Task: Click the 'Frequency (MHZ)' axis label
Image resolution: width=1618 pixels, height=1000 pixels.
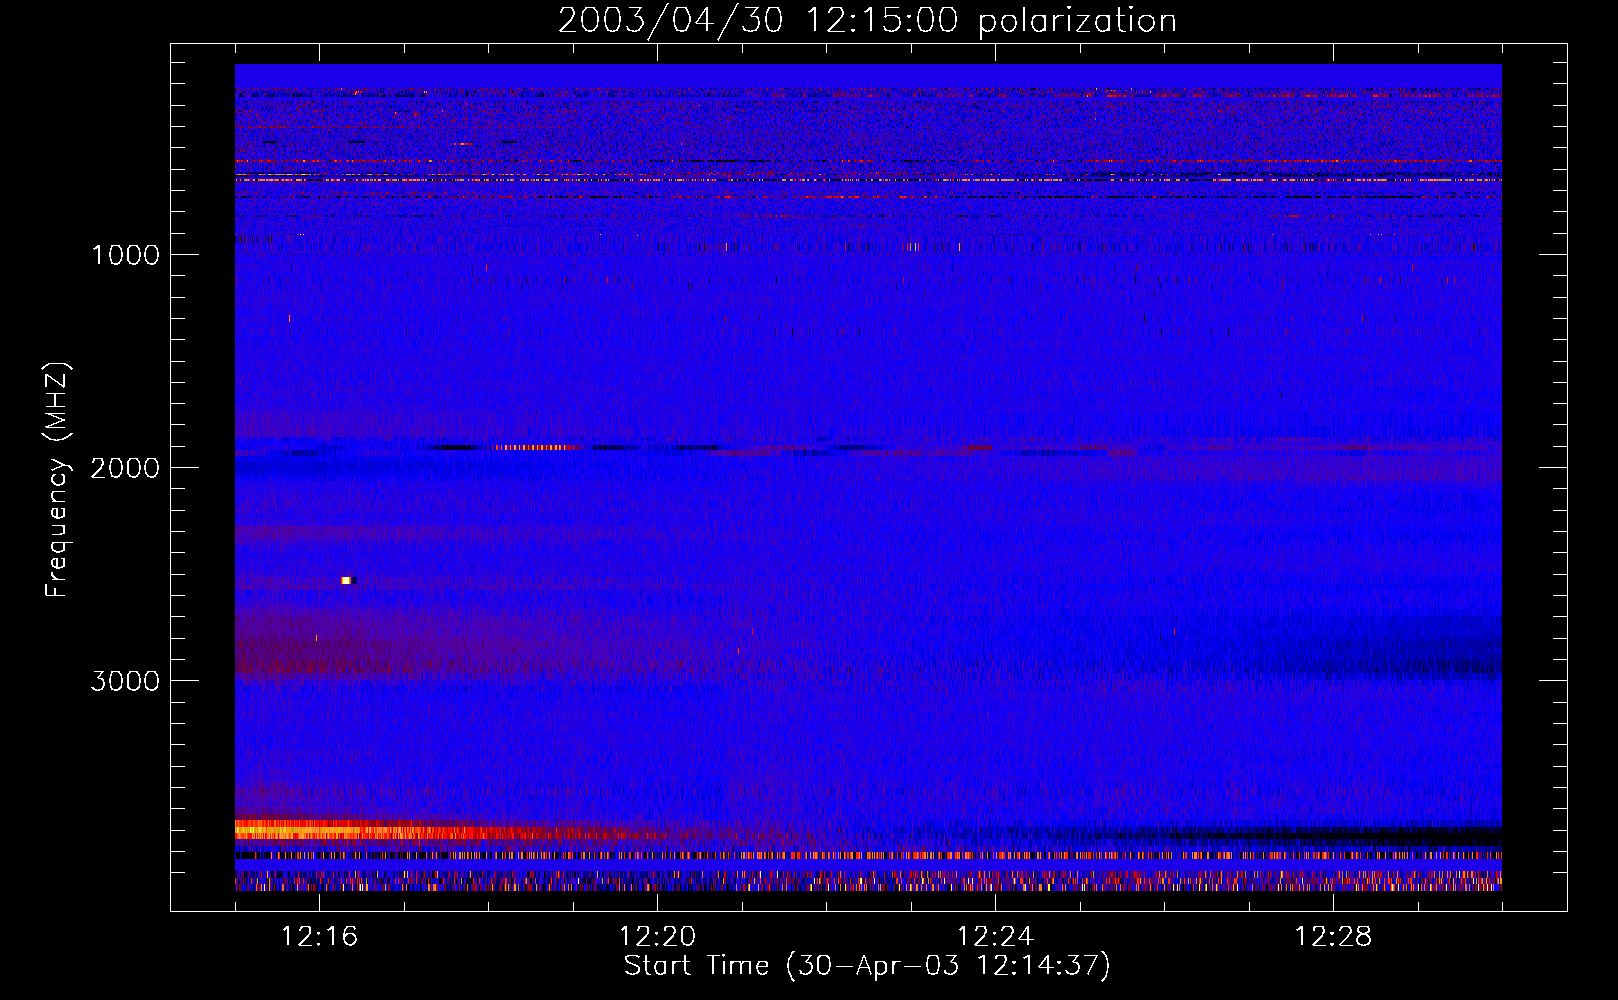Action: point(58,480)
